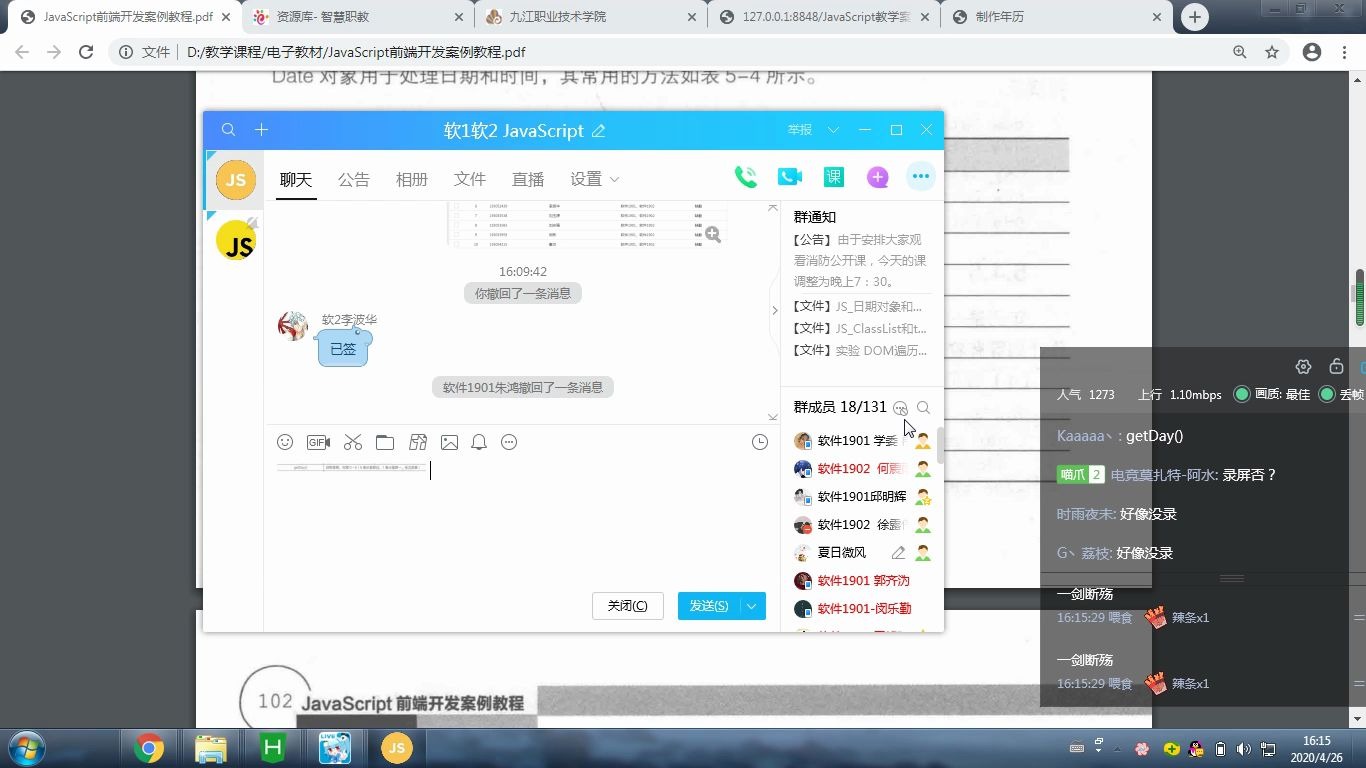The height and width of the screenshot is (768, 1366).
Task: Start a video call icon
Action: 789,175
